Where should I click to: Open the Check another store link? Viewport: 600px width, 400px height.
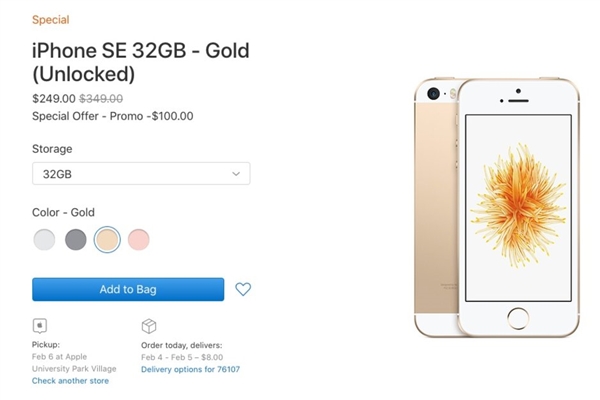point(70,381)
